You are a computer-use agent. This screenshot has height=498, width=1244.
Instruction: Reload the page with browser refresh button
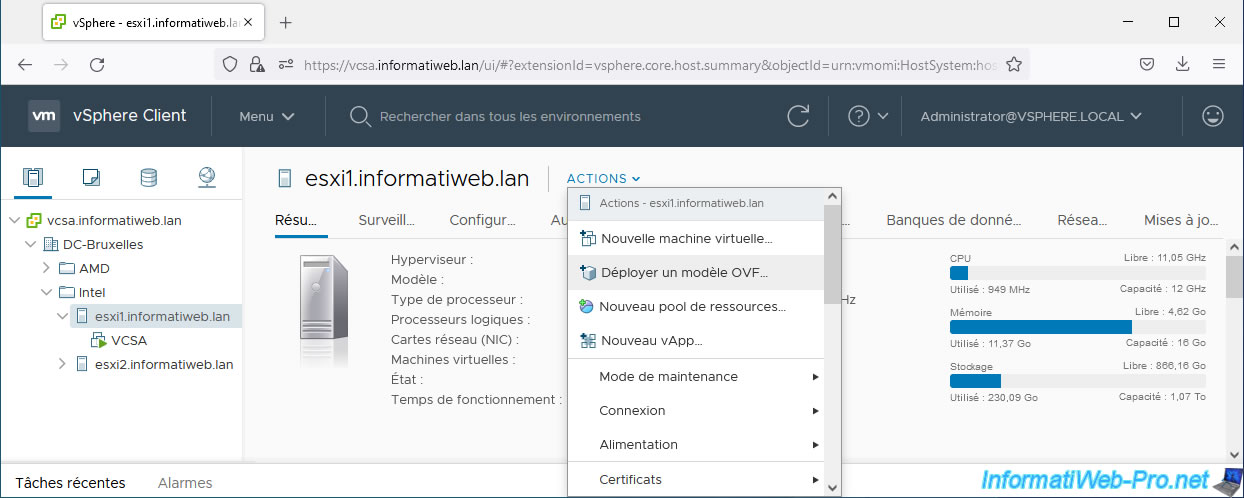pyautogui.click(x=97, y=64)
